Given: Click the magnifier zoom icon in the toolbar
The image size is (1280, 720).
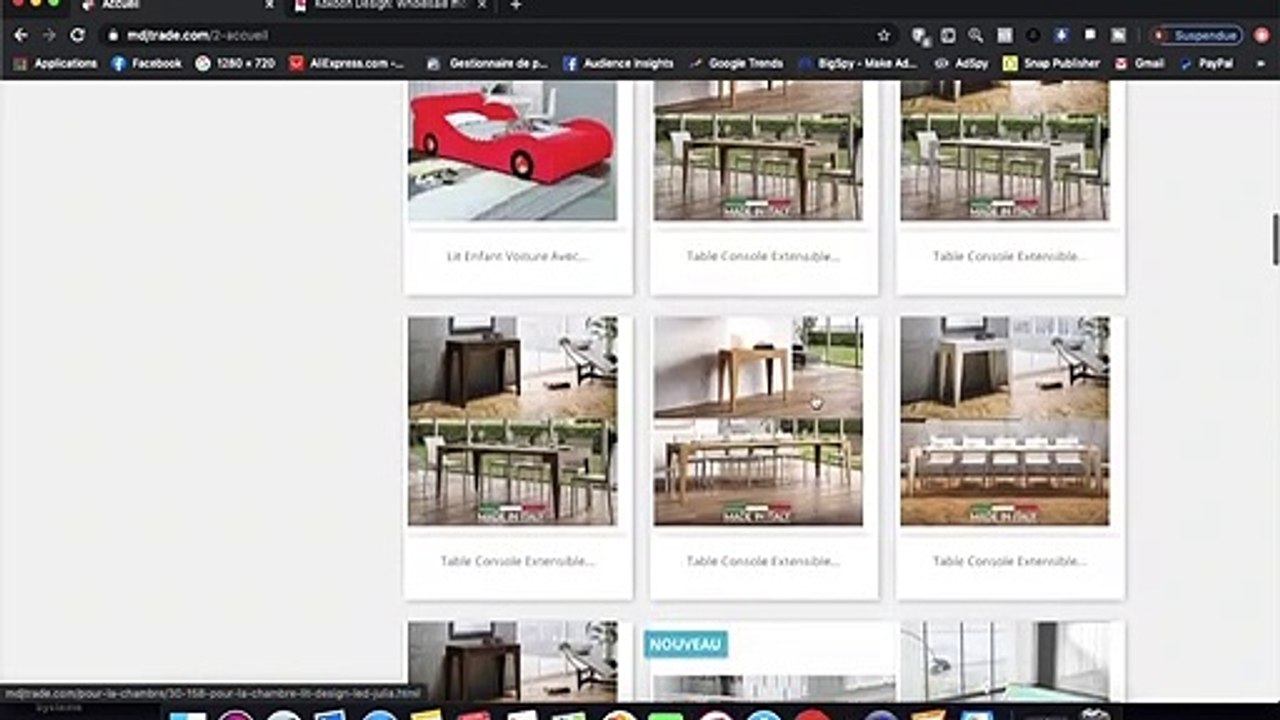Looking at the screenshot, I should 975,35.
